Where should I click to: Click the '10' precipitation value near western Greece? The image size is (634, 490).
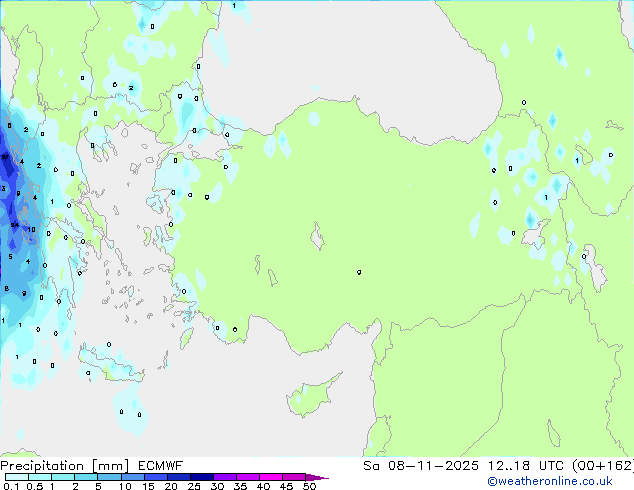(x=32, y=229)
